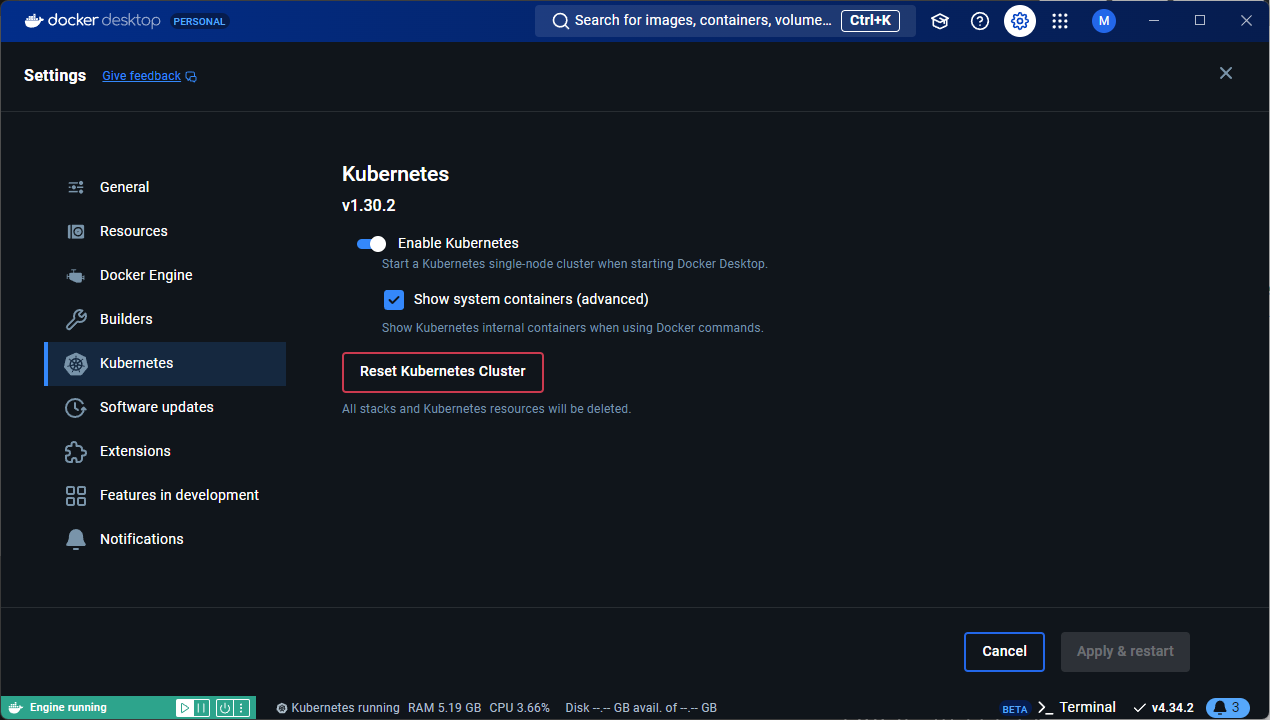Screen dimensions: 1270x720
Task: Click the feedback chat icon next to Give feedback
Action: coord(191,76)
